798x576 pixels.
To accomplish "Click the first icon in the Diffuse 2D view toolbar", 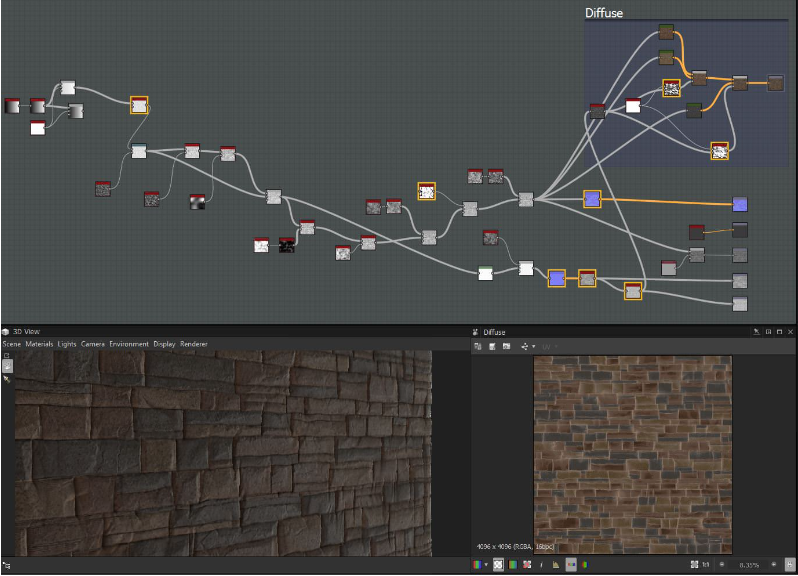I will point(478,347).
